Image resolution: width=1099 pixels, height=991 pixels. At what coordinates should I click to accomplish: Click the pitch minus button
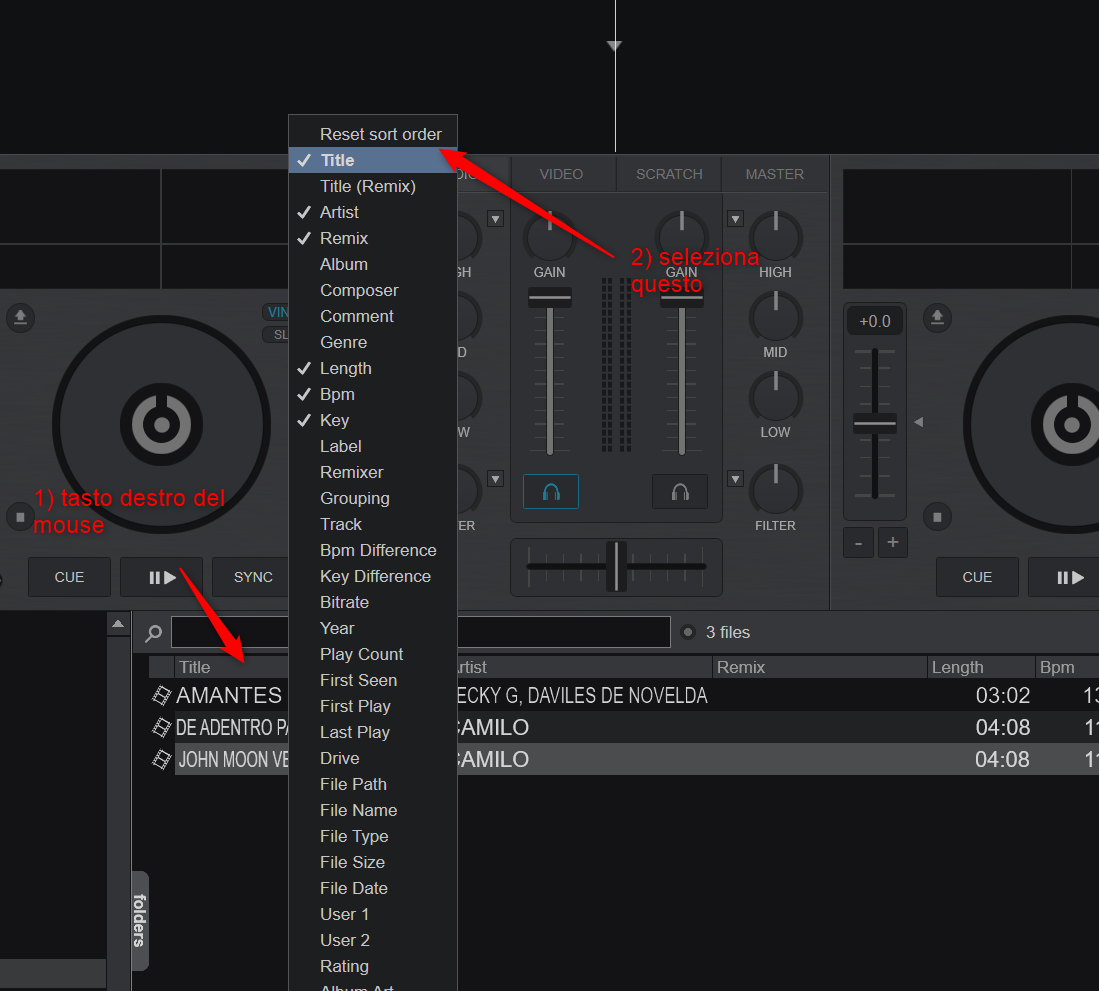pos(859,542)
